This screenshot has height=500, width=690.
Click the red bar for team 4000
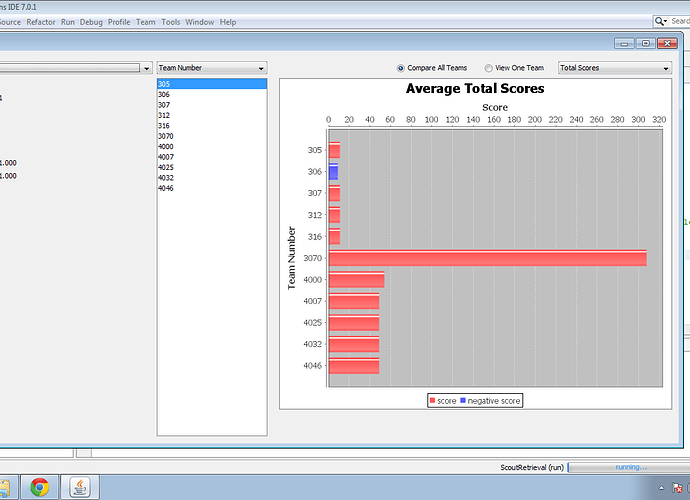tap(356, 279)
